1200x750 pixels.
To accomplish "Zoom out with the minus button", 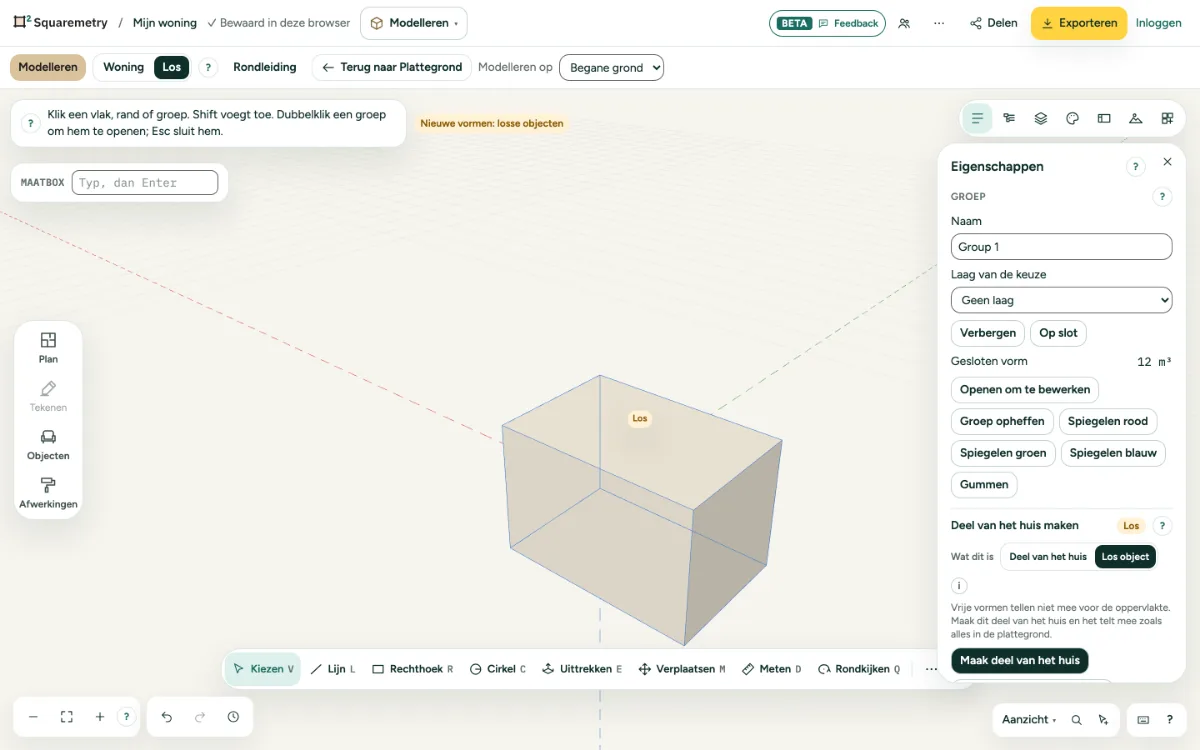I will click(33, 717).
